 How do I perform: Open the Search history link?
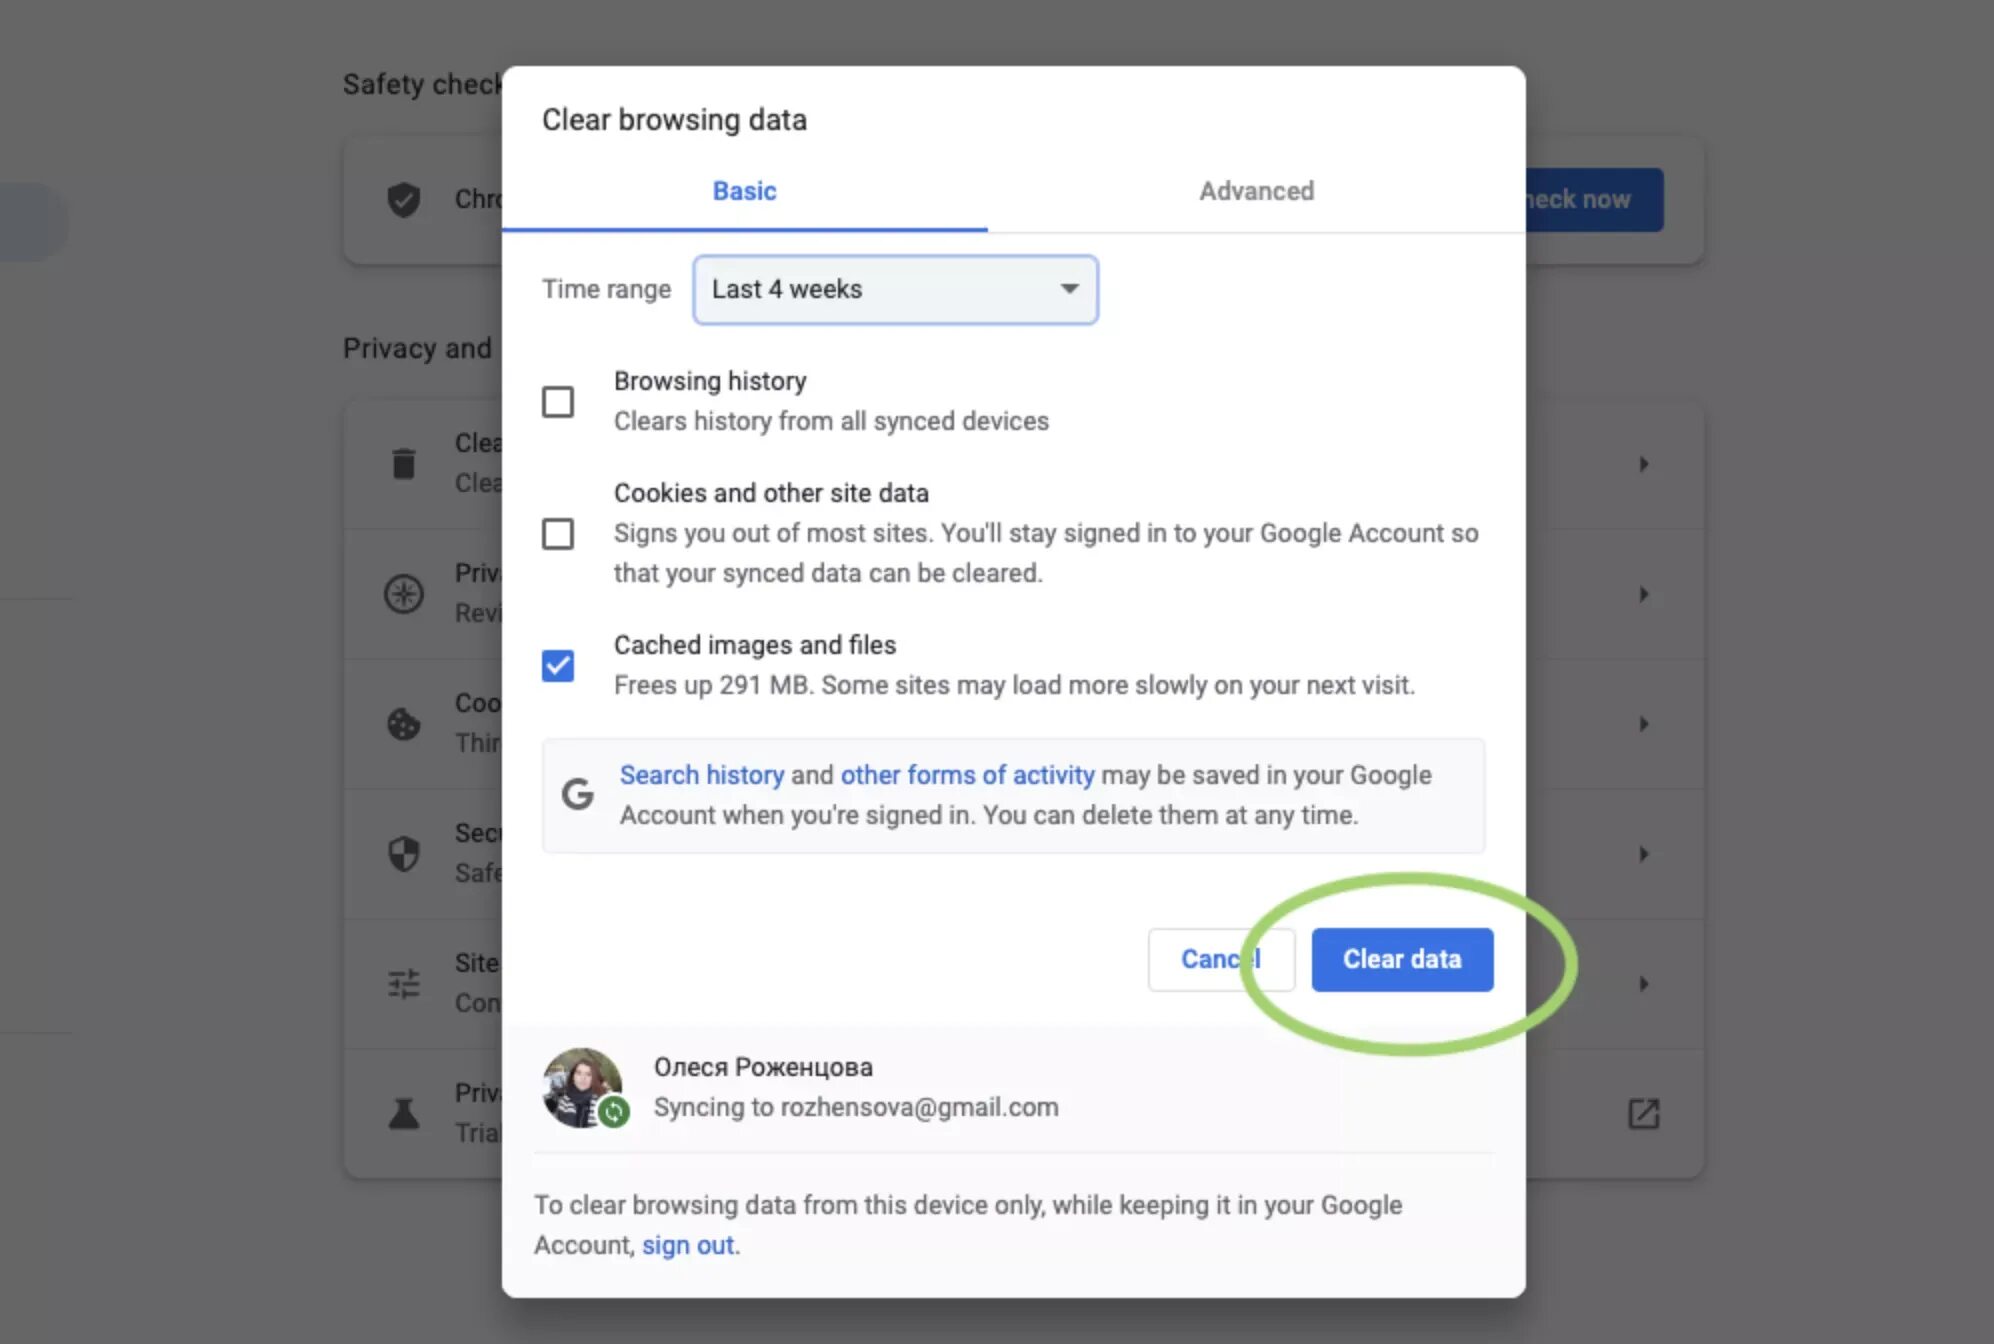(x=701, y=775)
